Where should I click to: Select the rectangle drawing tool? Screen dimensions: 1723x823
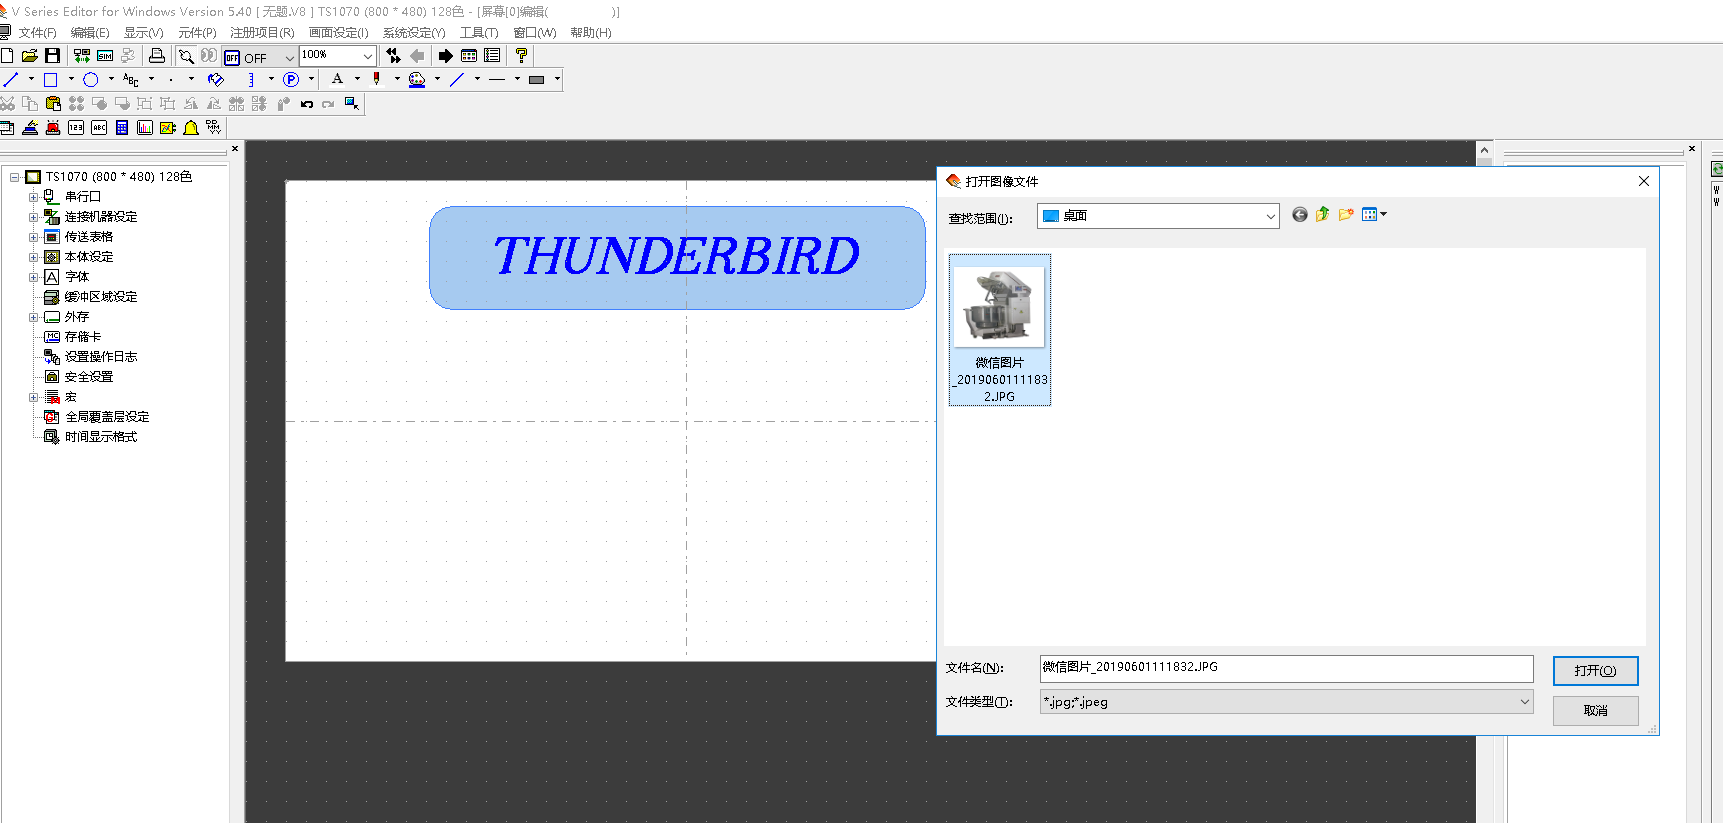(51, 80)
